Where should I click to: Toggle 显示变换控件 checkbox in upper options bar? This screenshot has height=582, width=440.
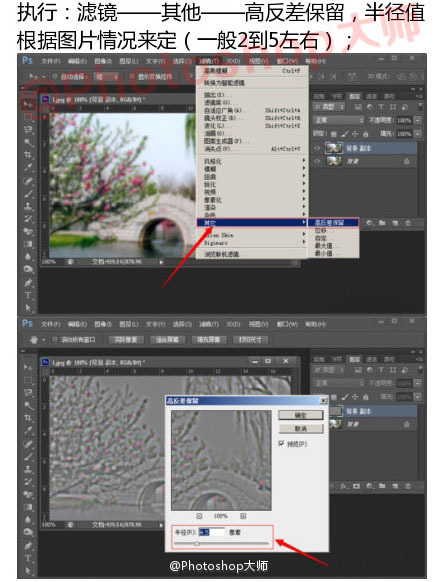pyautogui.click(x=132, y=76)
